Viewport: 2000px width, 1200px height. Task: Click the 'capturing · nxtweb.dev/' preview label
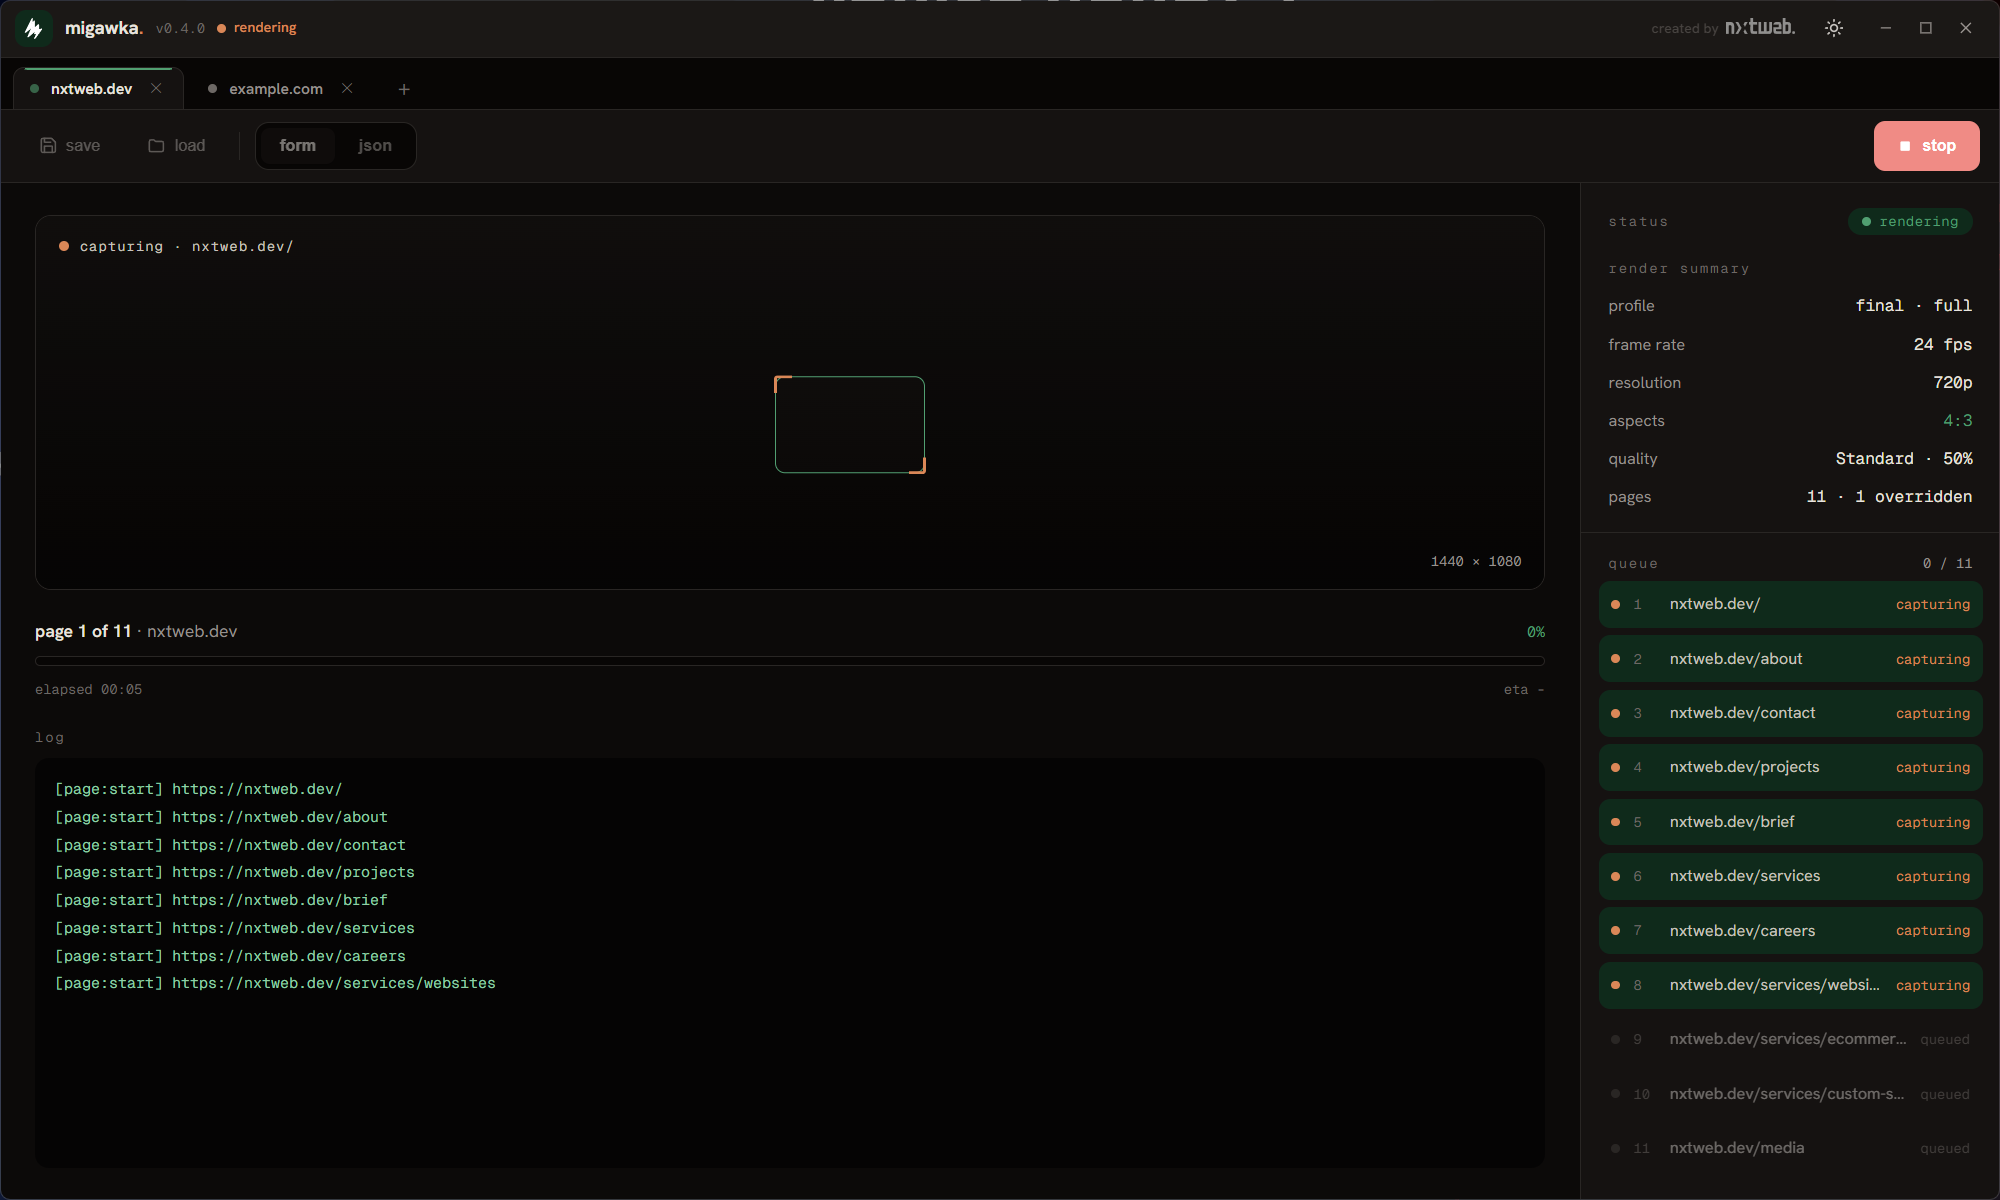[186, 247]
